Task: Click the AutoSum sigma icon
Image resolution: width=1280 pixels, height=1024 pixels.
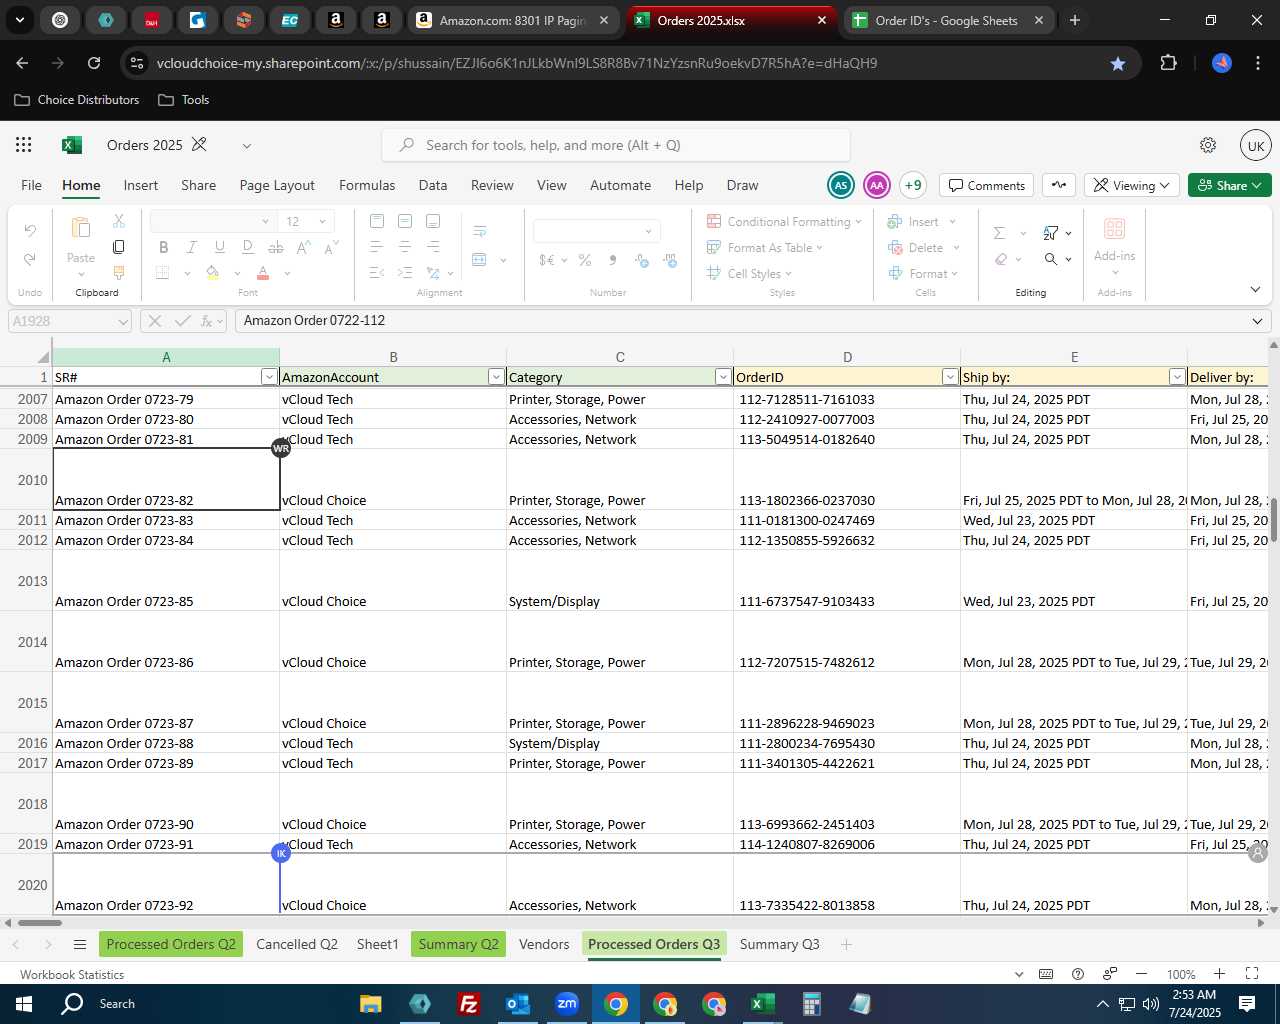Action: [999, 232]
